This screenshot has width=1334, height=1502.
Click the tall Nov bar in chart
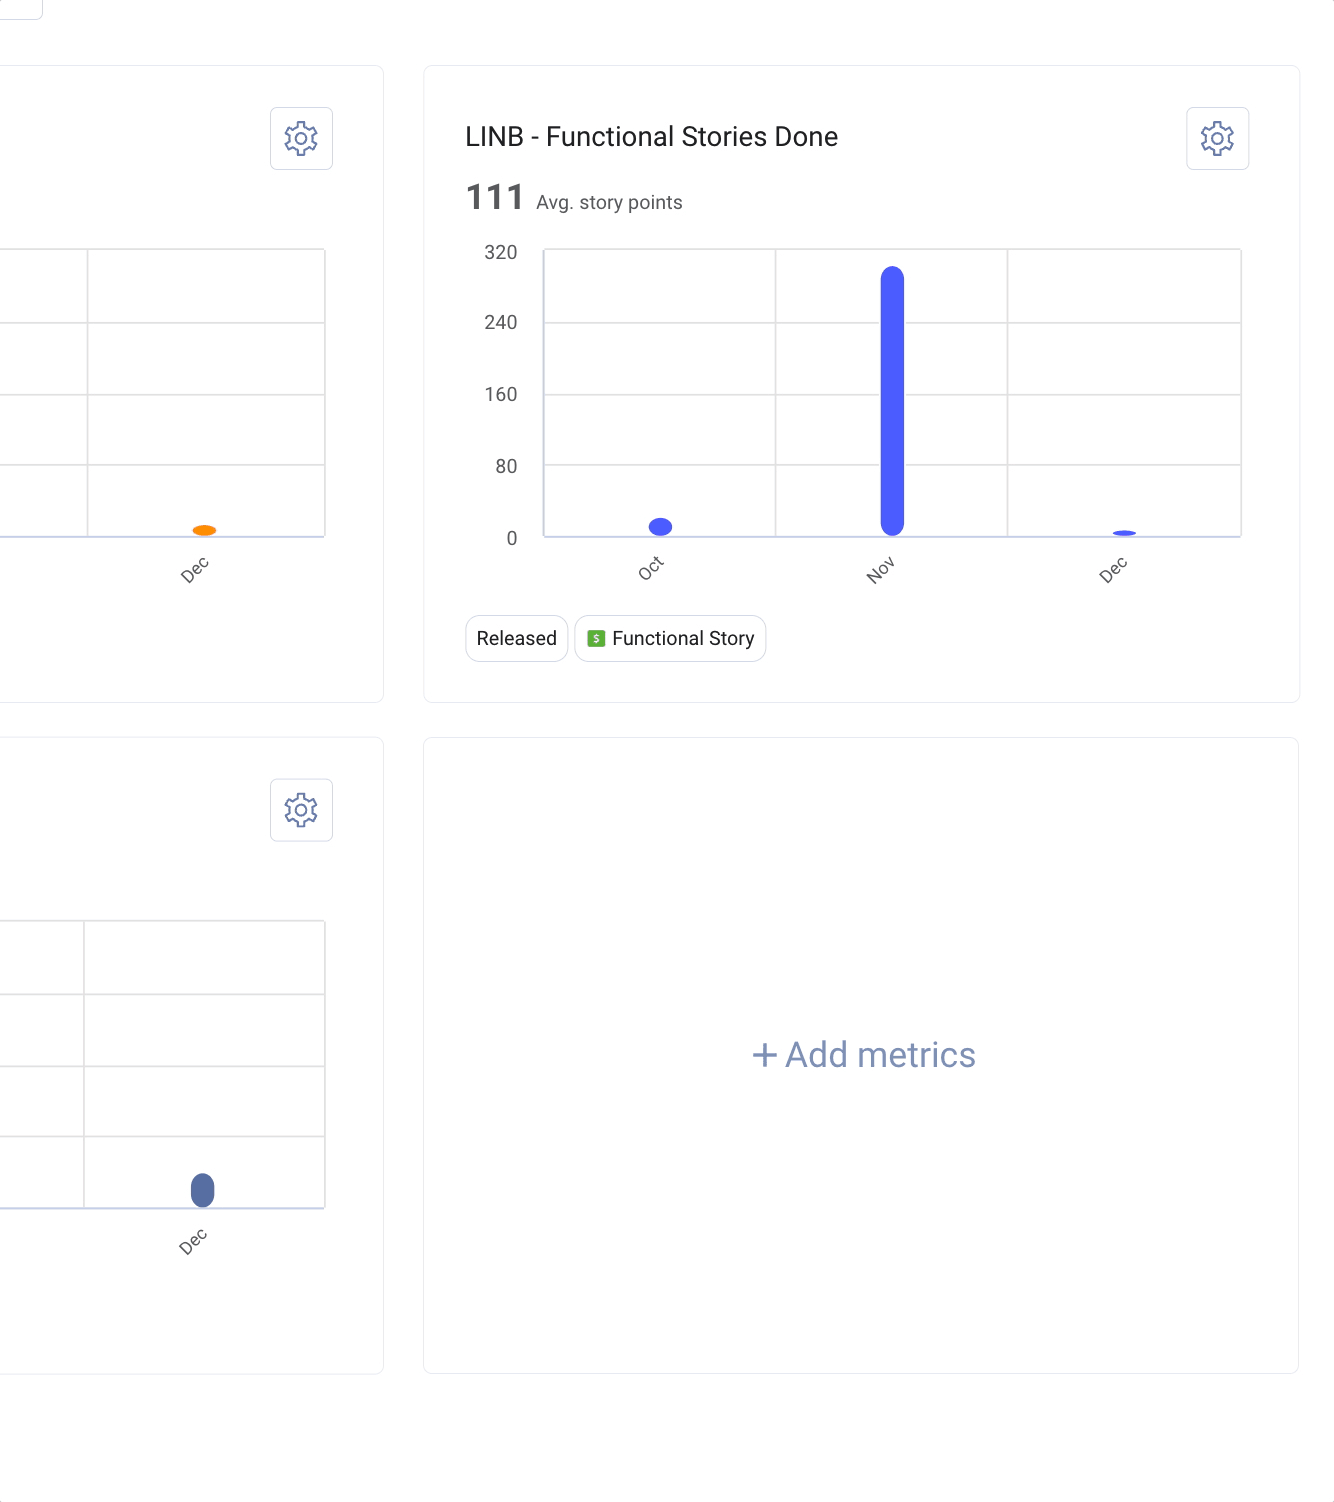tap(892, 401)
